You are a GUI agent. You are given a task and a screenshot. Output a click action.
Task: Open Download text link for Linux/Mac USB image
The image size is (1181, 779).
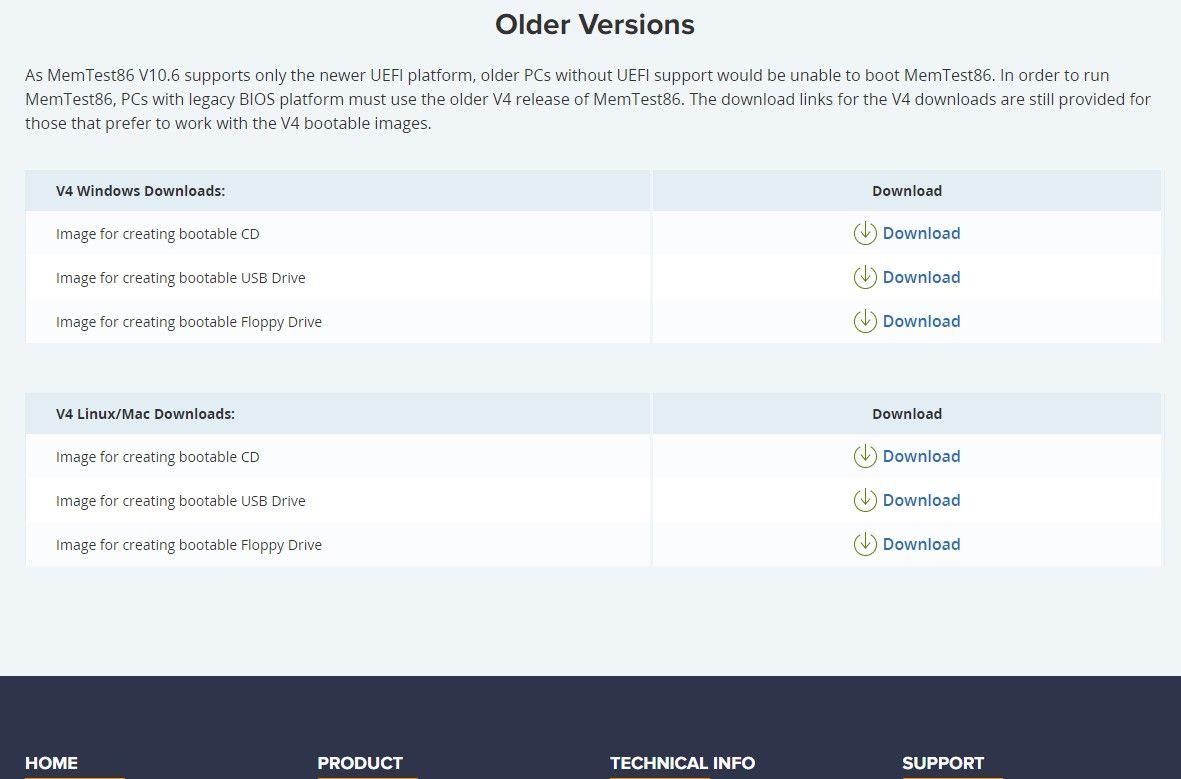click(x=921, y=500)
